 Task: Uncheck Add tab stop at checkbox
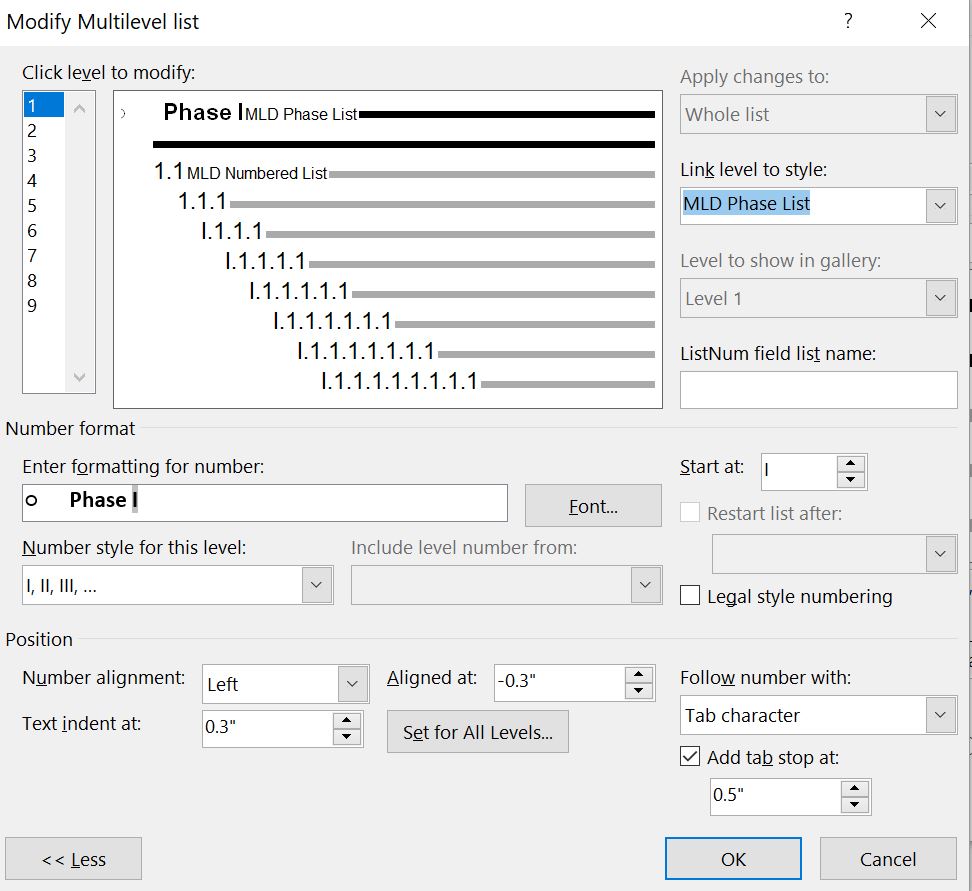pyautogui.click(x=690, y=756)
